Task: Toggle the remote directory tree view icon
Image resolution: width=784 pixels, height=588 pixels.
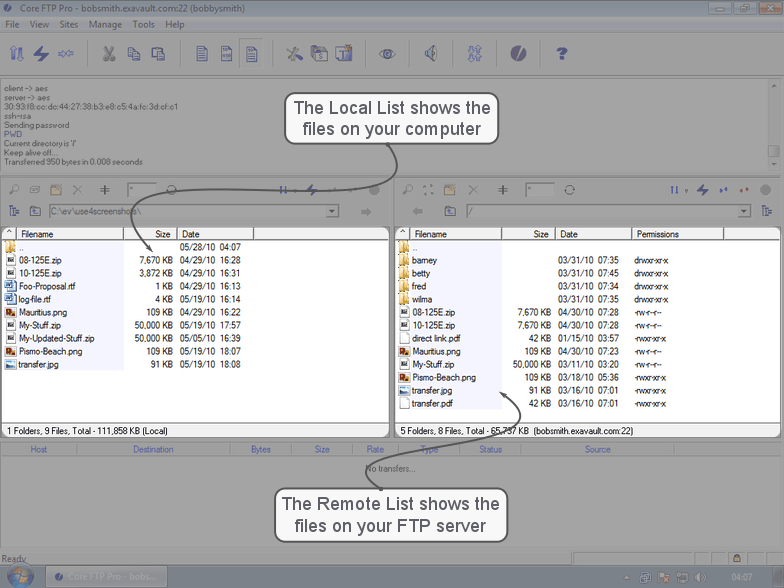Action: pos(766,212)
